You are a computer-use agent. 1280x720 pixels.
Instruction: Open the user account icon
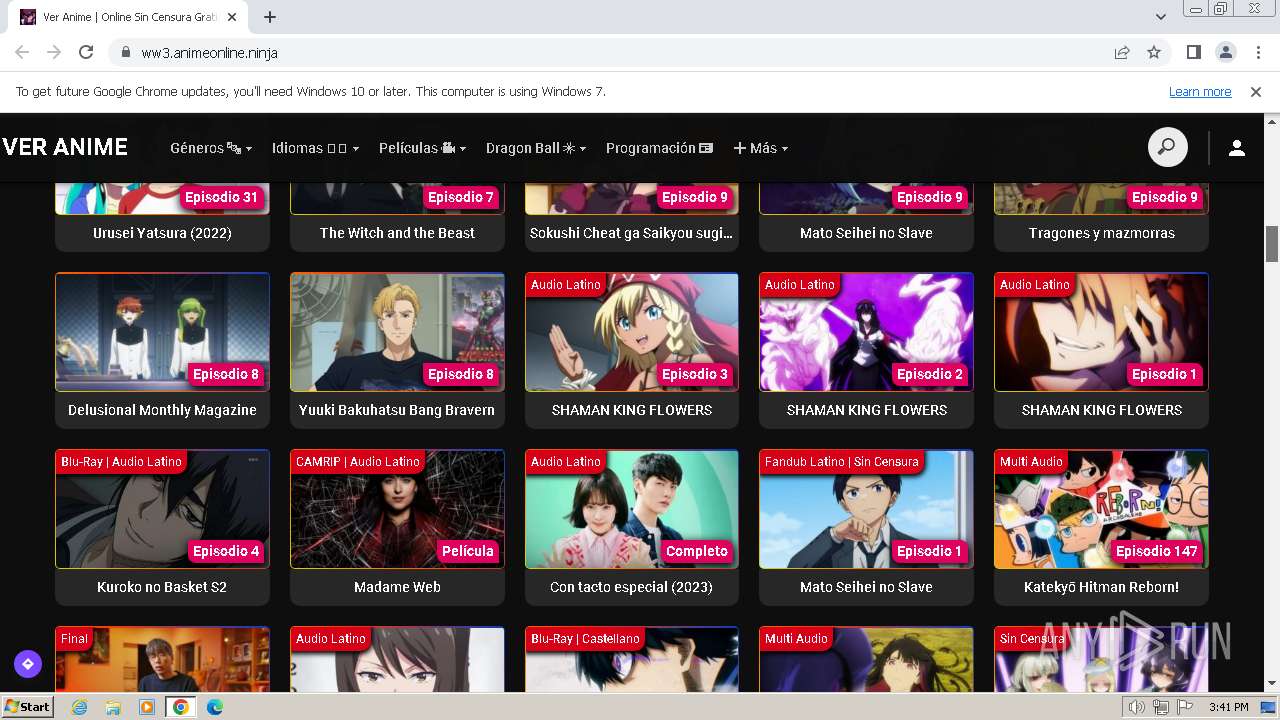click(x=1237, y=148)
